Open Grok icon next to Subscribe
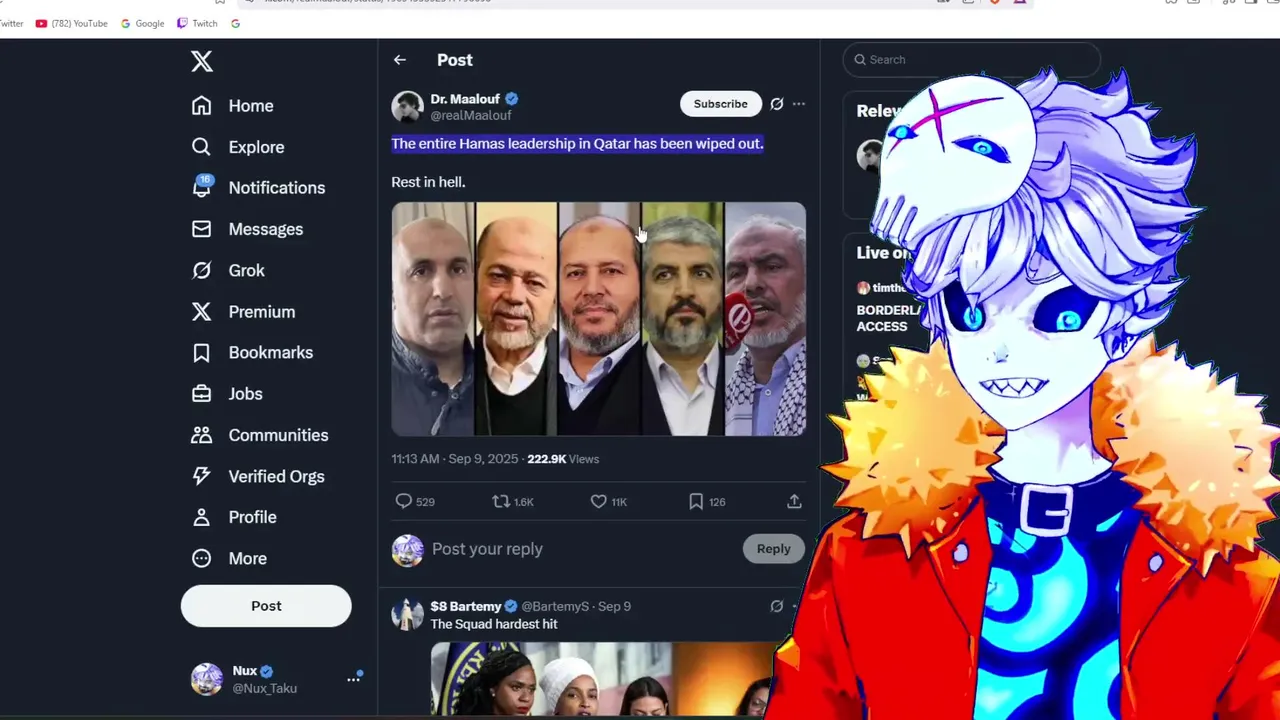The width and height of the screenshot is (1280, 720). point(776,104)
